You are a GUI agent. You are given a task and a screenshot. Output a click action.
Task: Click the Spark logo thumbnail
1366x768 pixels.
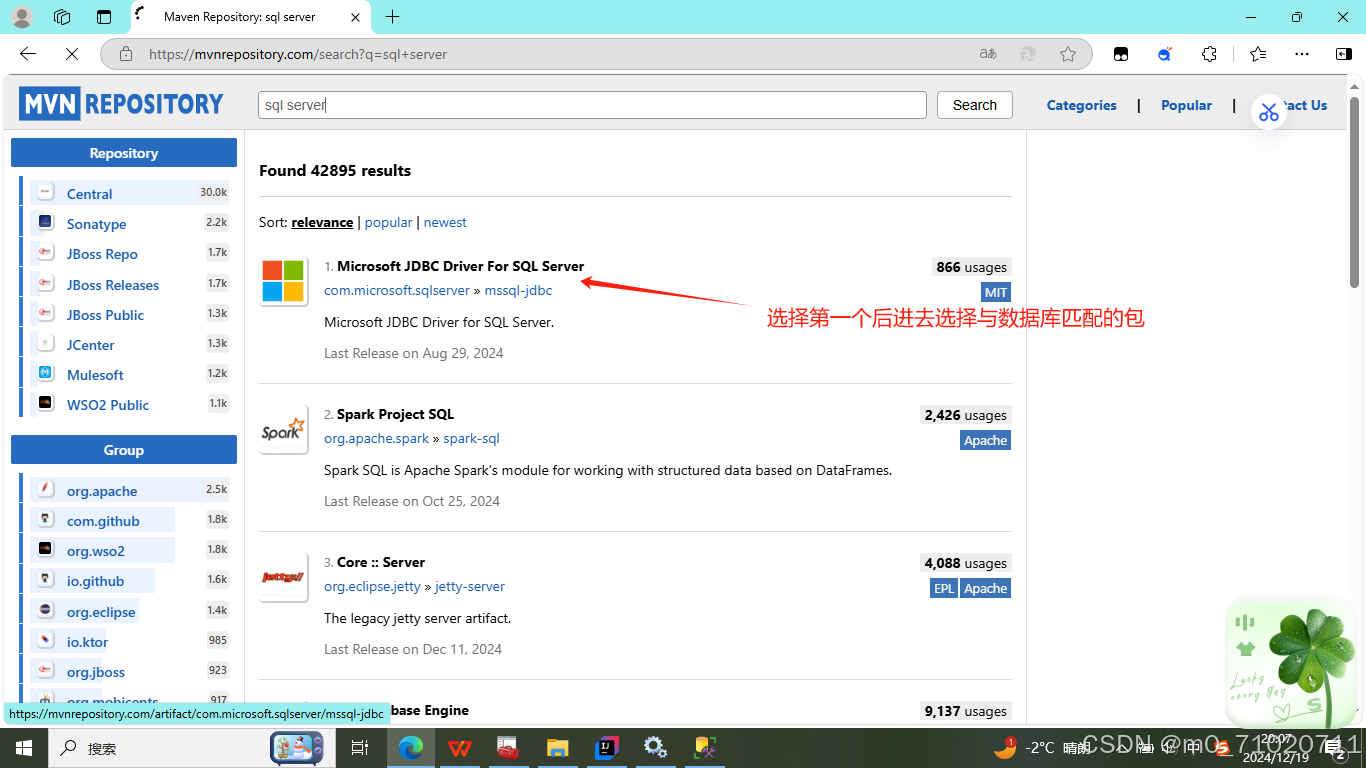click(x=283, y=429)
